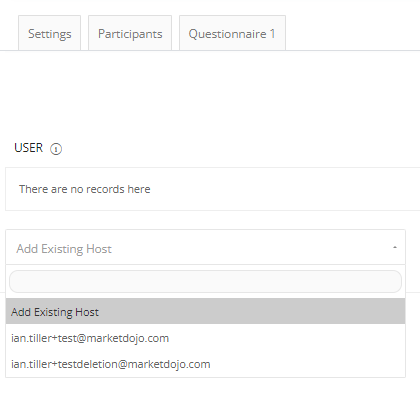Switch to the Settings tab
This screenshot has width=420, height=393.
click(50, 33)
